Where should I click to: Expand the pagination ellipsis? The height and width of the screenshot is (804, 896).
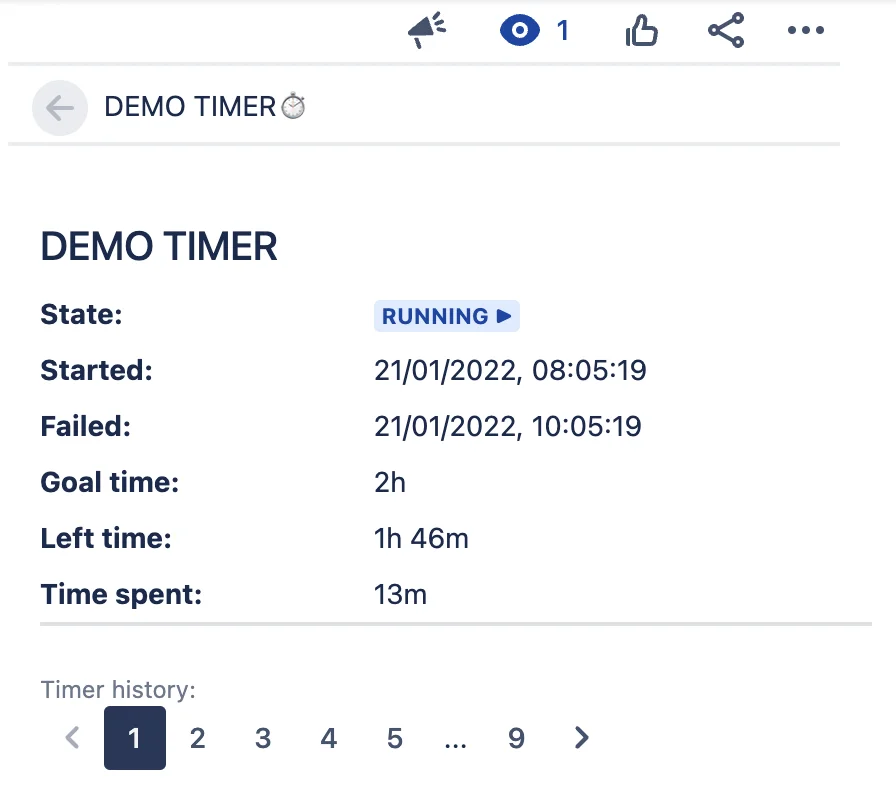[x=455, y=743]
